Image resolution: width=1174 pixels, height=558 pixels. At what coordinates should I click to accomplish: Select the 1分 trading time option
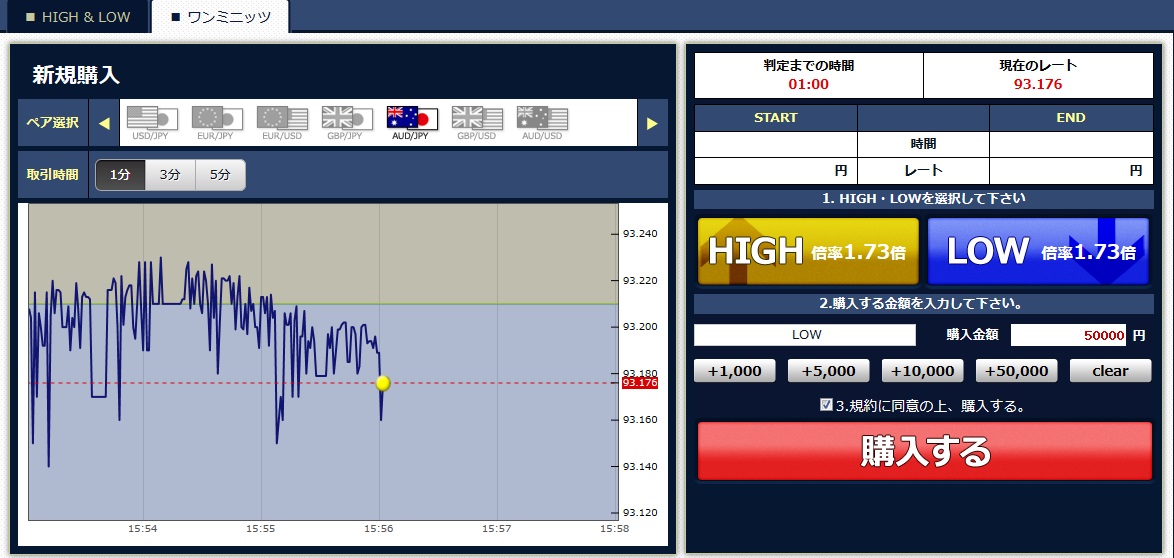[x=120, y=175]
